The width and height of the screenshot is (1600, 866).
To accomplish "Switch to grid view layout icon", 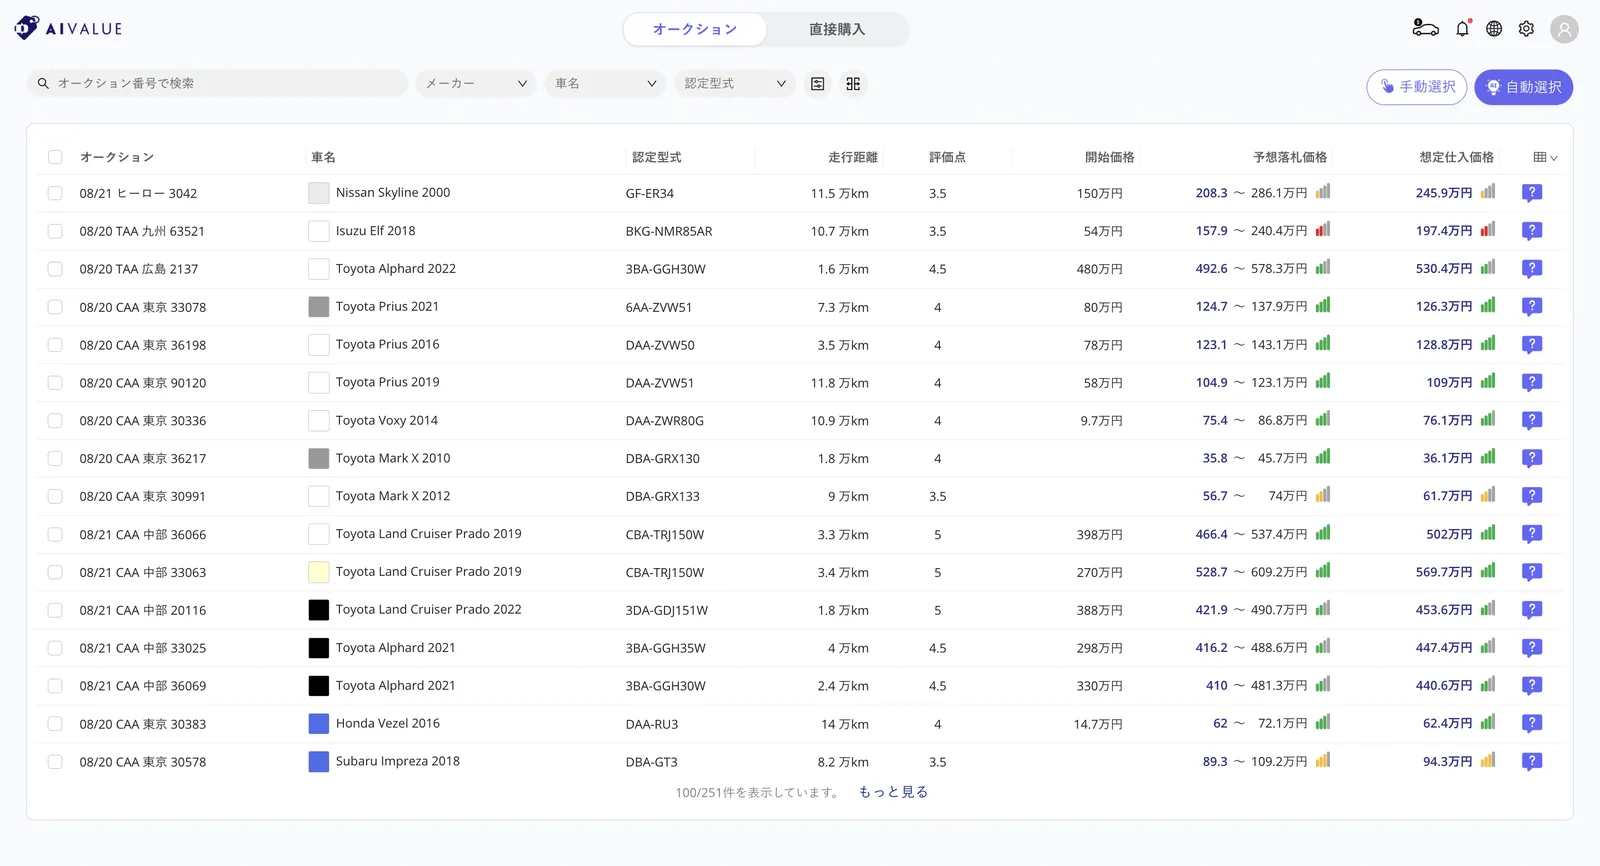I will (x=853, y=84).
